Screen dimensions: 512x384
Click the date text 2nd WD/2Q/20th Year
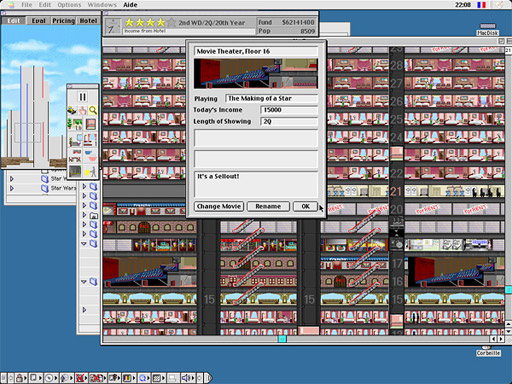pyautogui.click(x=212, y=23)
